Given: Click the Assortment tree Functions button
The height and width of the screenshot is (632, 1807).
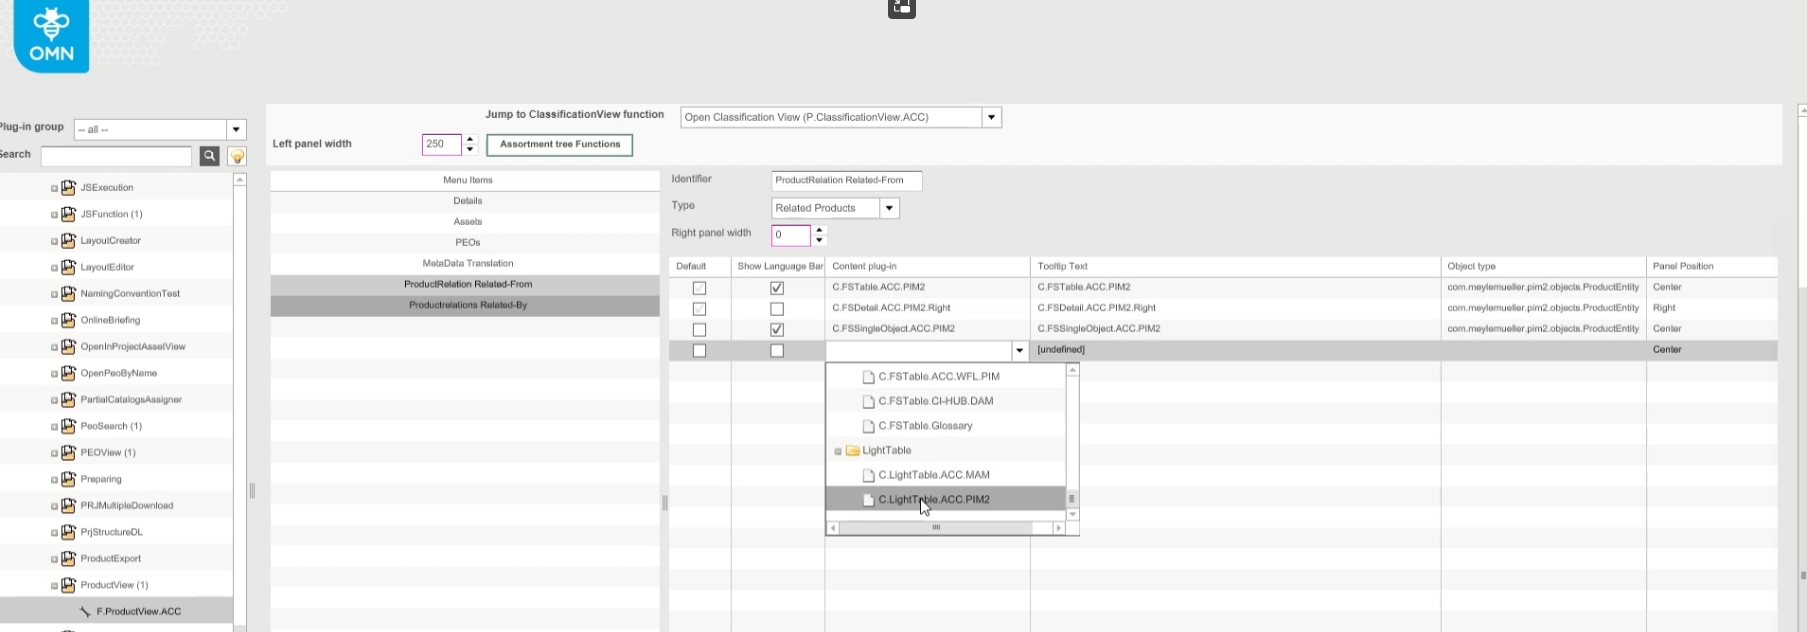Looking at the screenshot, I should point(559,145).
